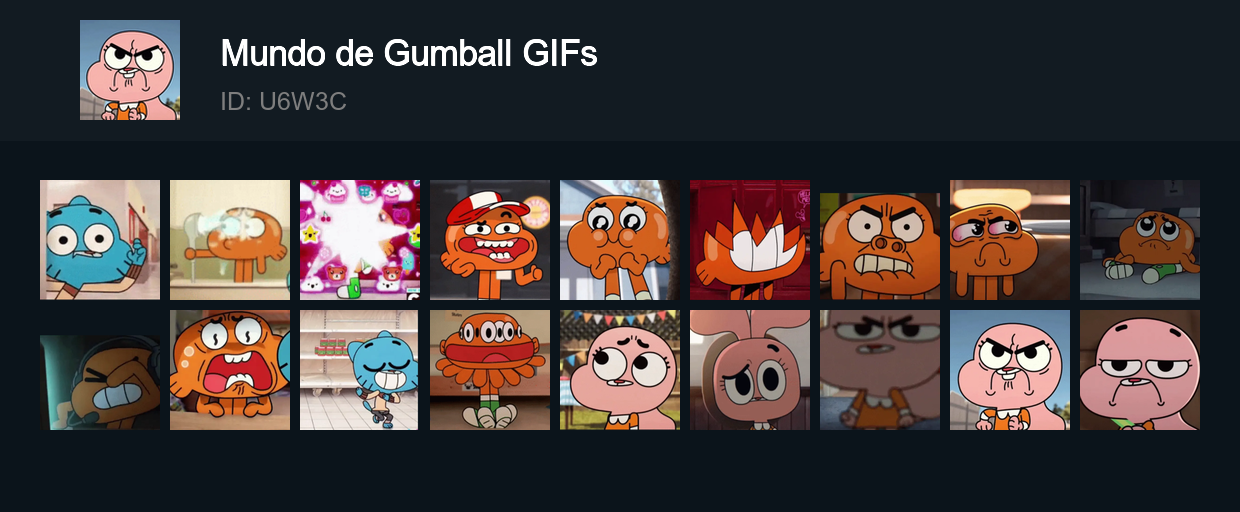Select the screaming Darwin open-mouth GIF
The image size is (1240, 512).
[230, 370]
